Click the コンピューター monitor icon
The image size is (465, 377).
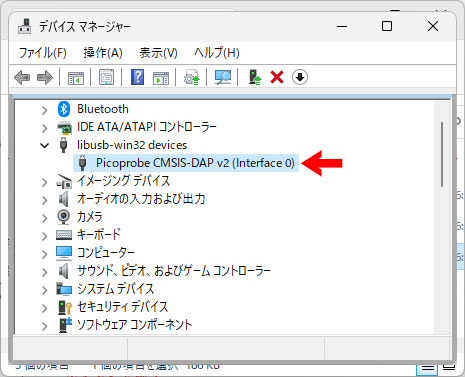(x=64, y=253)
